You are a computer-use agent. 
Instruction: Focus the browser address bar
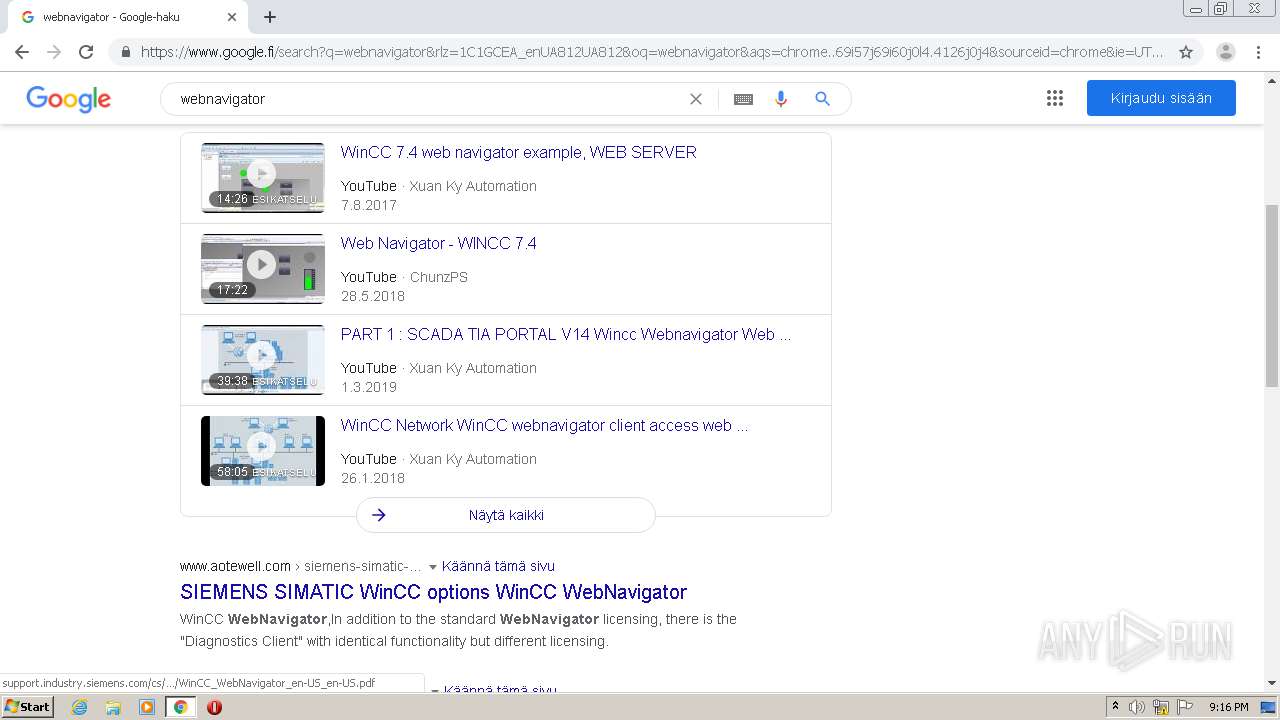pyautogui.click(x=650, y=52)
